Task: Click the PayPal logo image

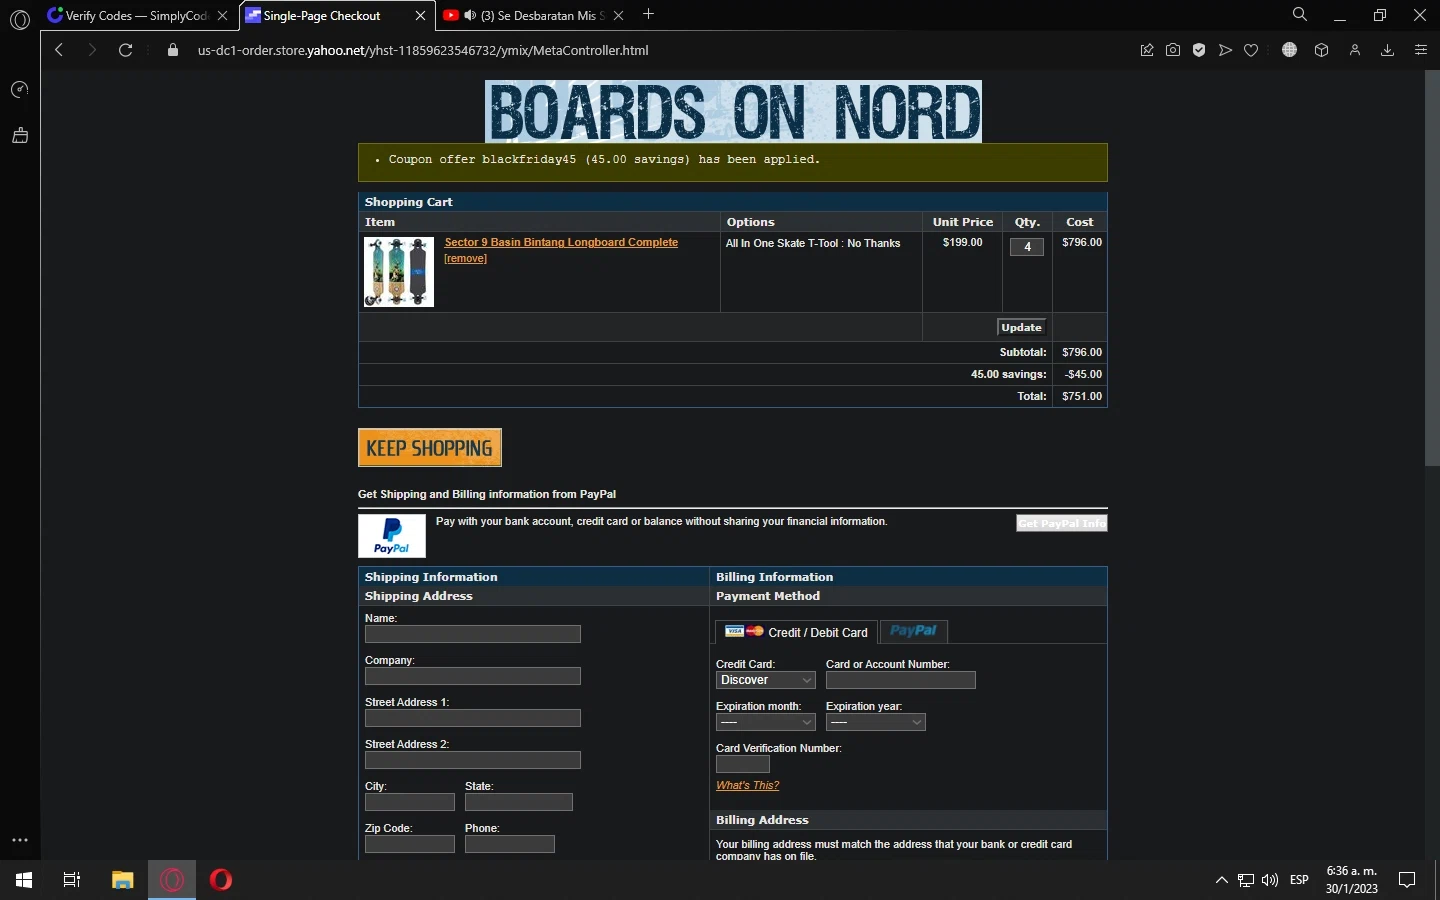Action: (392, 536)
